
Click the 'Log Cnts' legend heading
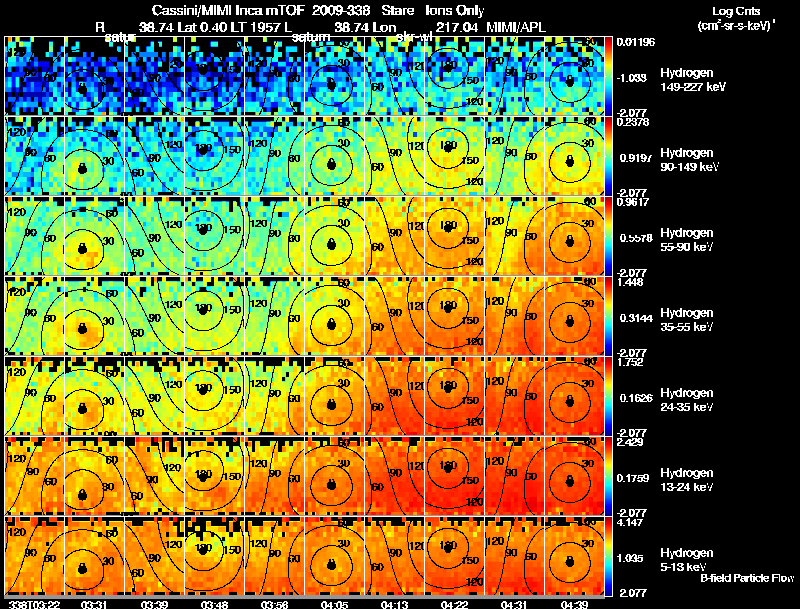pos(736,11)
